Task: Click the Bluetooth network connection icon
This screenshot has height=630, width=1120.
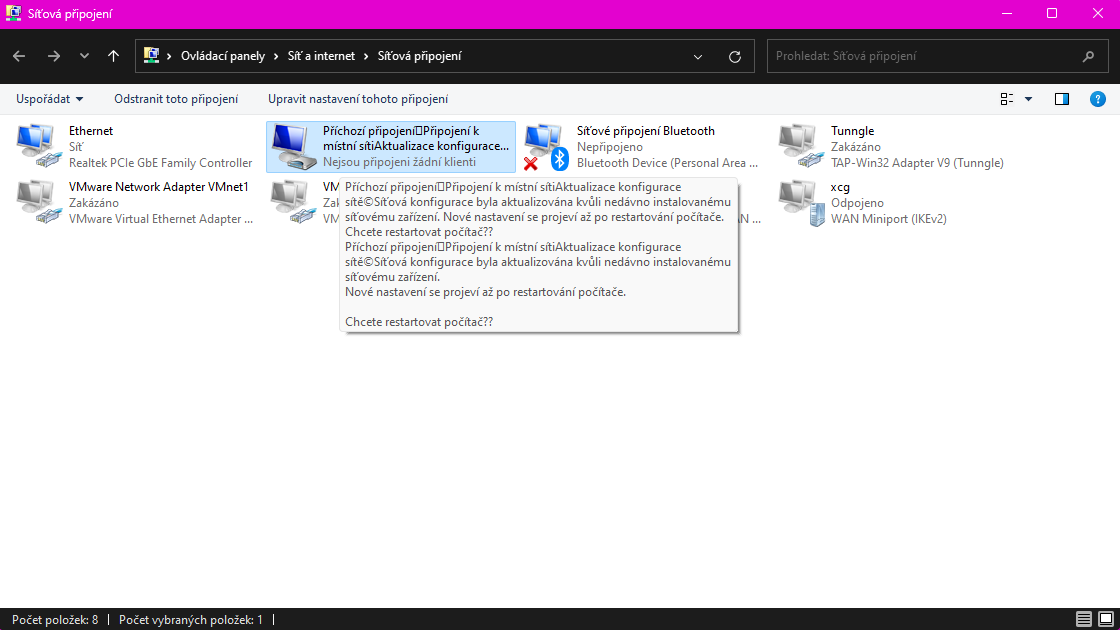Action: tap(546, 146)
